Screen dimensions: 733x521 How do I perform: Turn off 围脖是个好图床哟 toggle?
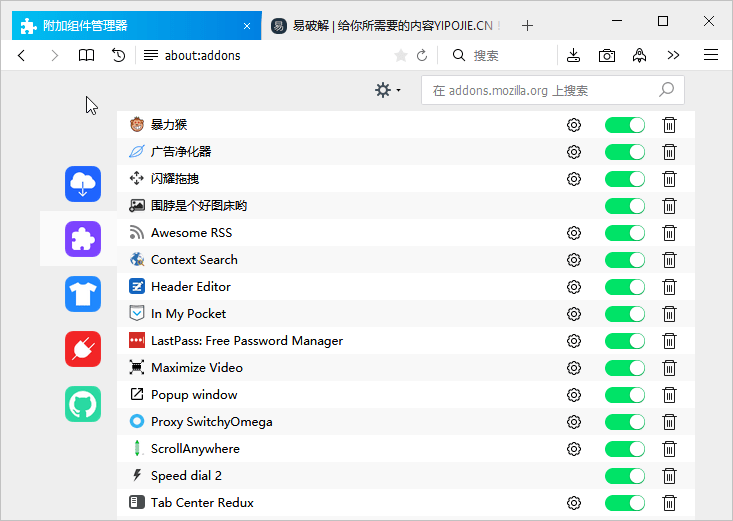(625, 206)
